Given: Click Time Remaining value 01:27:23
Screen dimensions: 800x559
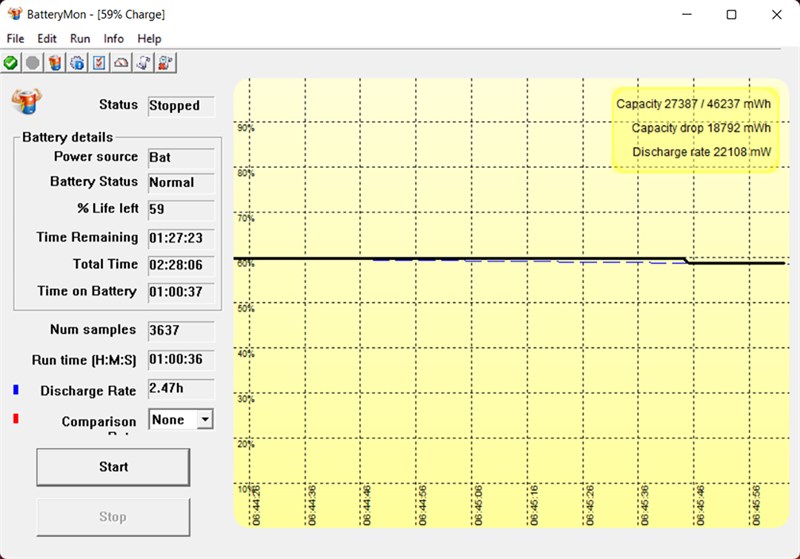Looking at the screenshot, I should [181, 238].
